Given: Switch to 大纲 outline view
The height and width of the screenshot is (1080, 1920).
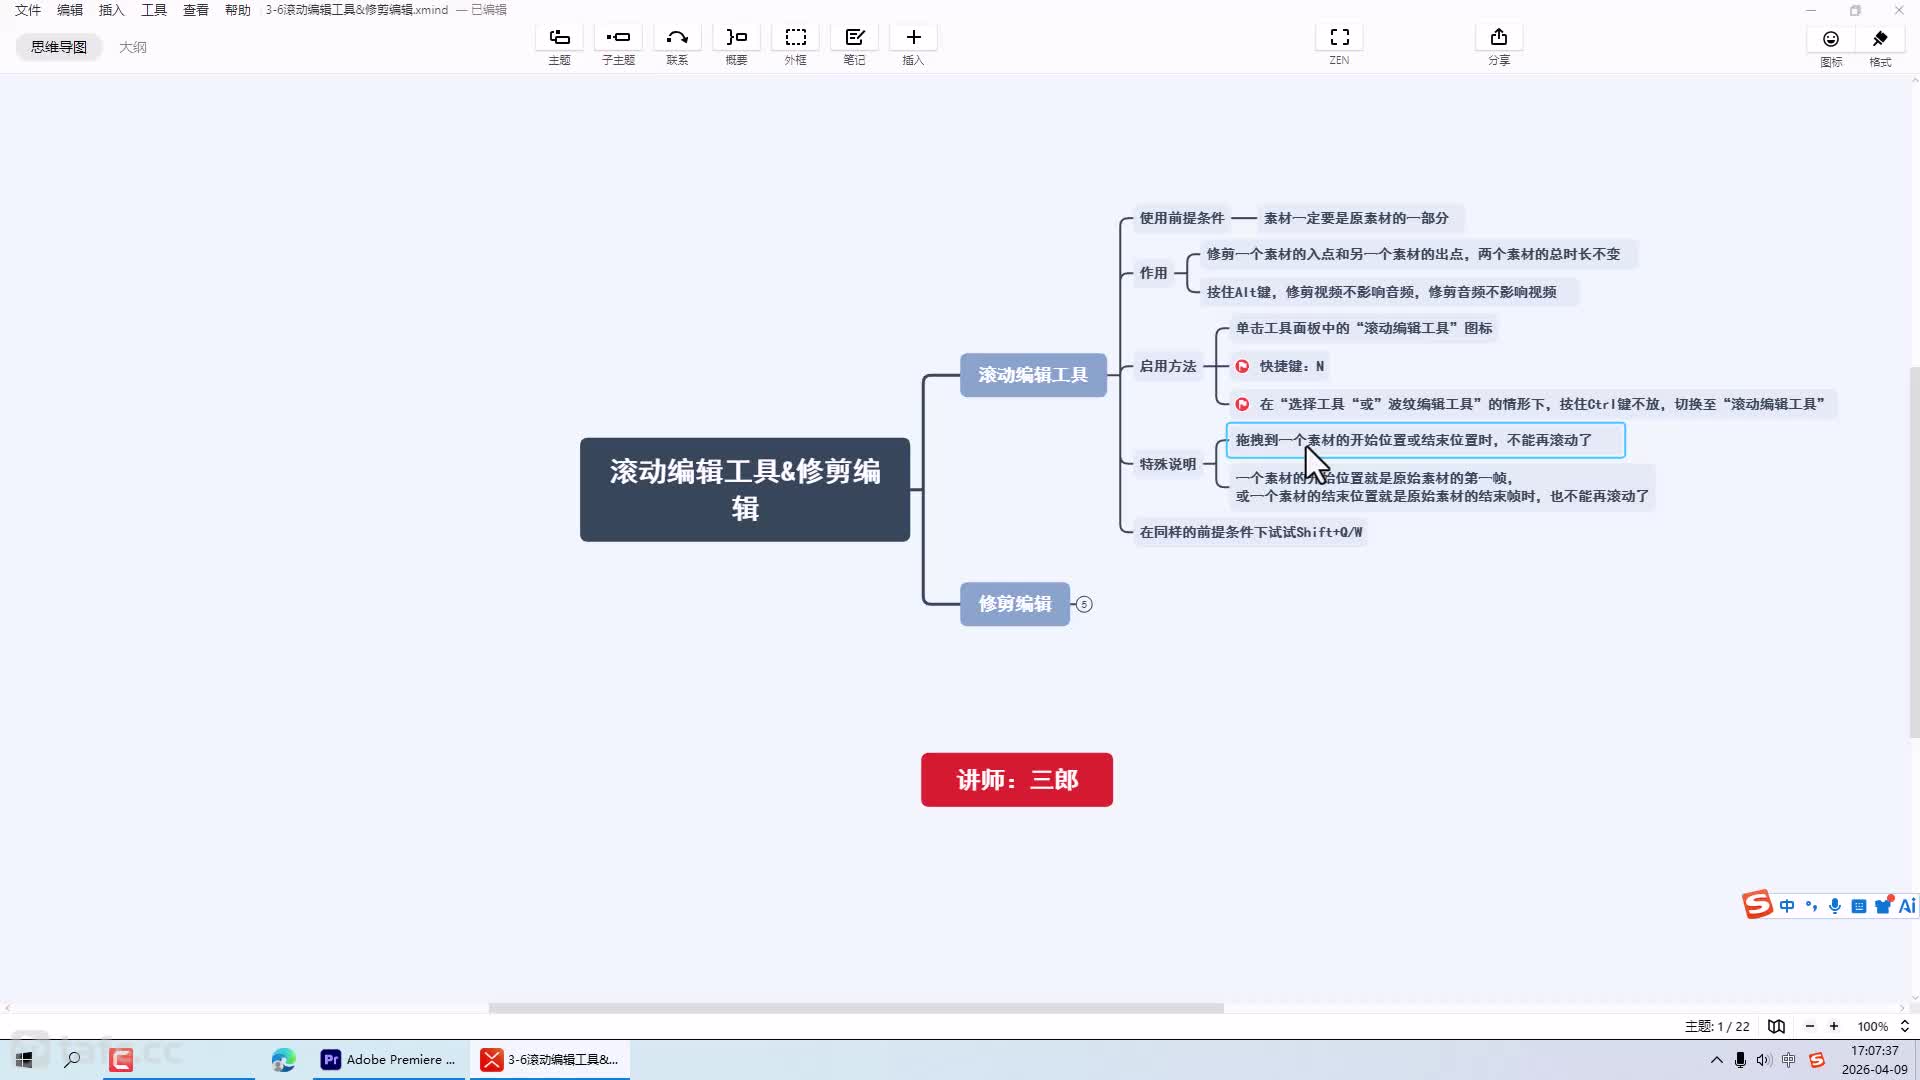Looking at the screenshot, I should point(133,47).
